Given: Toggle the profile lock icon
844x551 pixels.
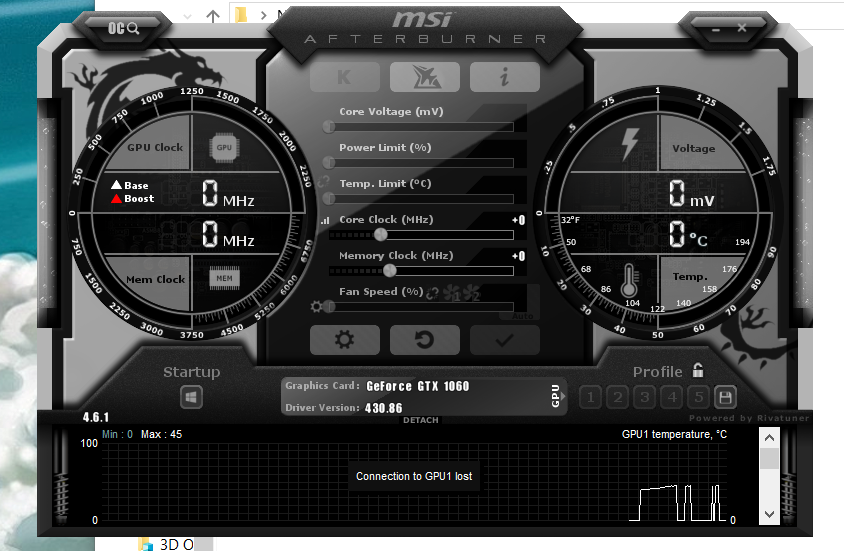Looking at the screenshot, I should pos(698,370).
